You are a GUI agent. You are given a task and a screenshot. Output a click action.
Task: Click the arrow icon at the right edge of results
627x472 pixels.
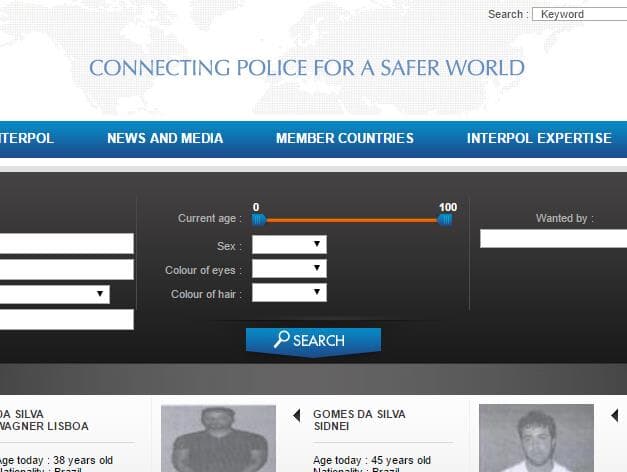[615, 416]
